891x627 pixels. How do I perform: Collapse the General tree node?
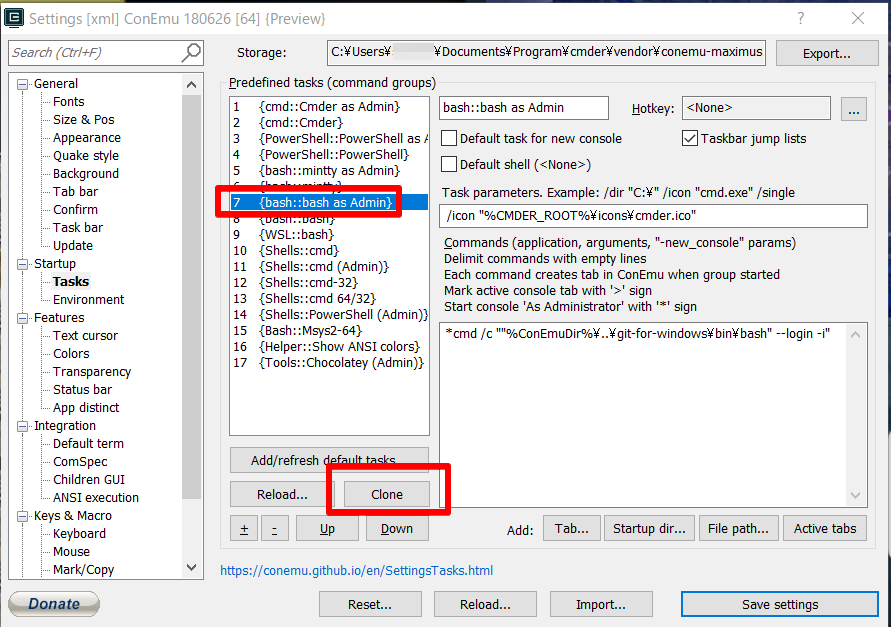pyautogui.click(x=22, y=84)
